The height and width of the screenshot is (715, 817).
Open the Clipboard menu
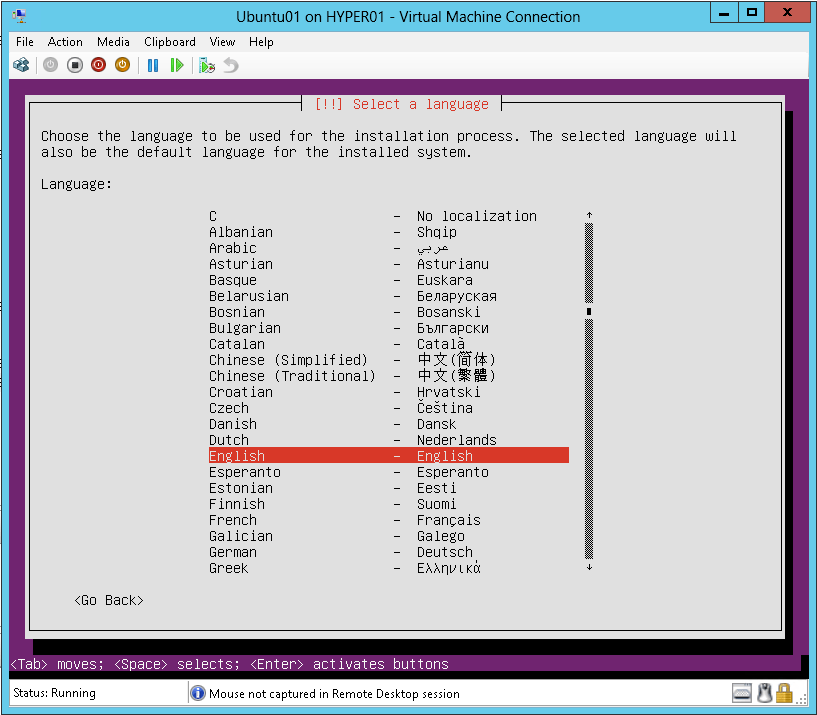pyautogui.click(x=170, y=42)
